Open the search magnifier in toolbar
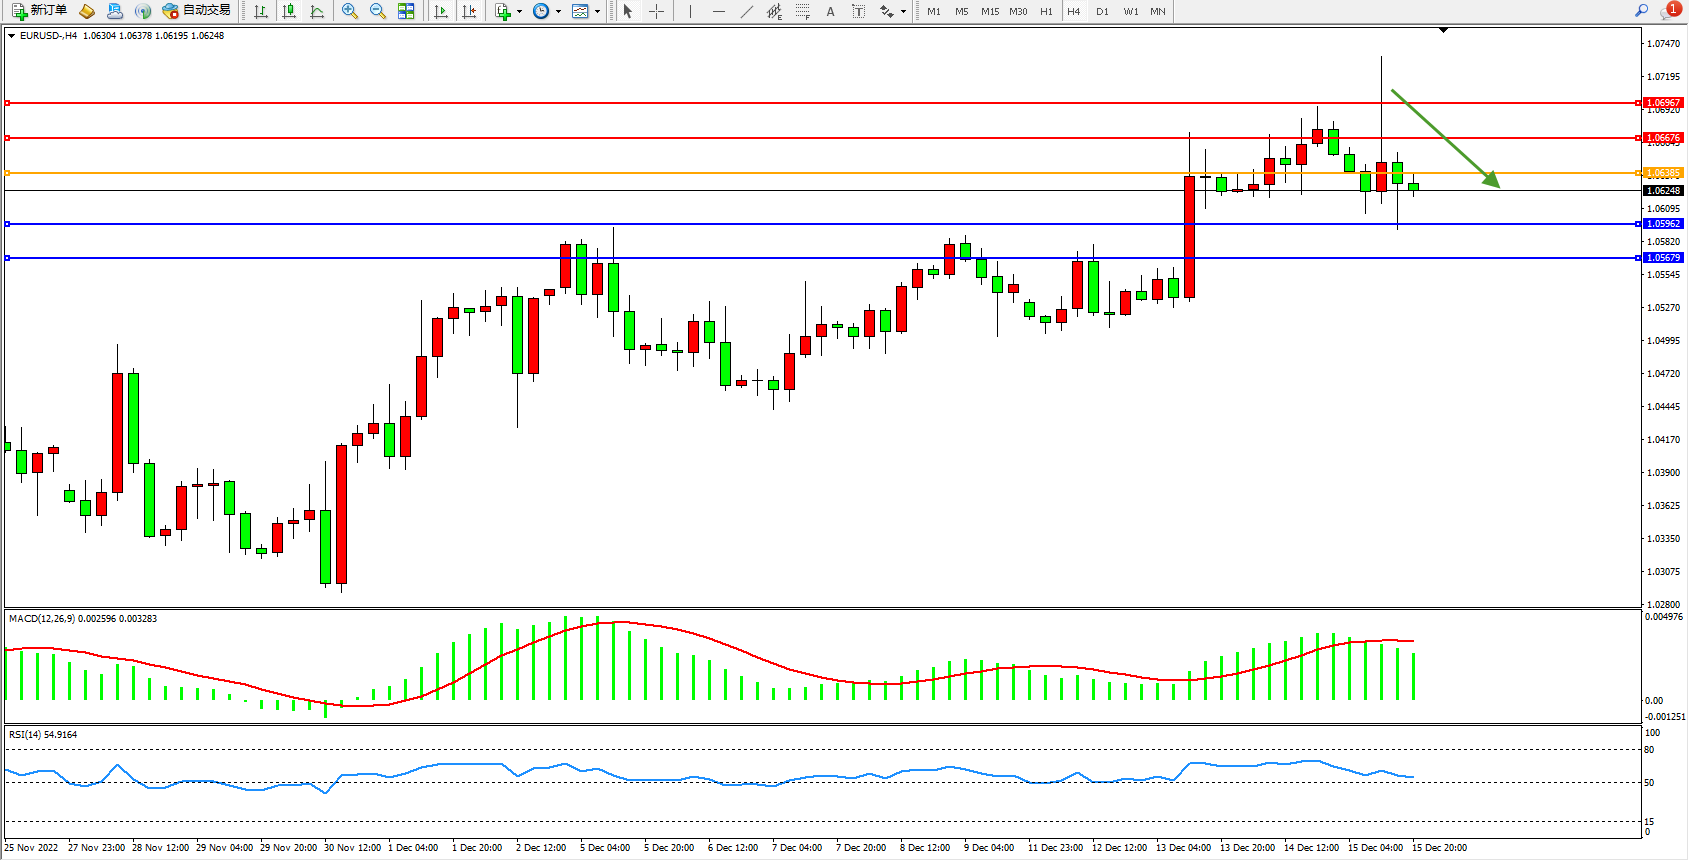The width and height of the screenshot is (1689, 861). [1641, 11]
